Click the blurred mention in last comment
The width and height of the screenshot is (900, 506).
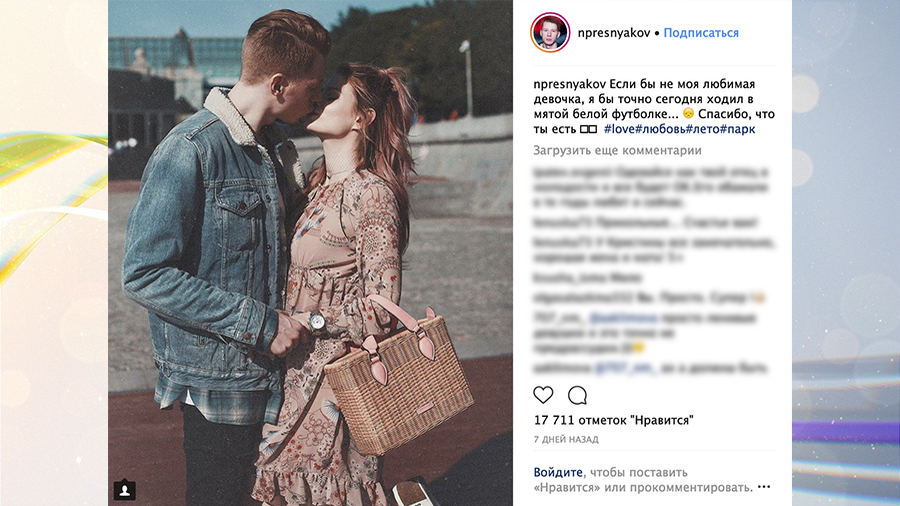(x=624, y=368)
